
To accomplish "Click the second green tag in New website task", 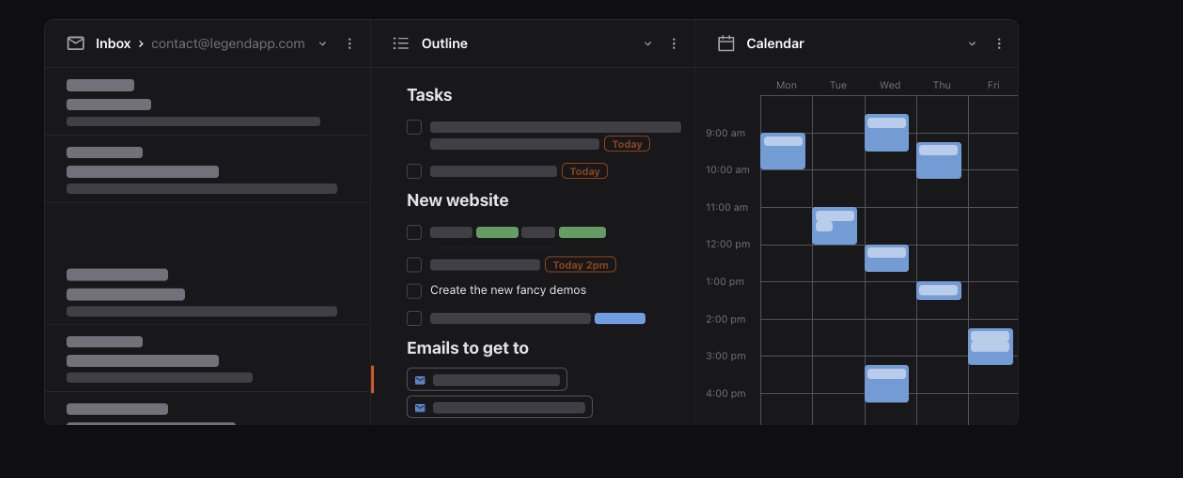I will click(x=582, y=232).
